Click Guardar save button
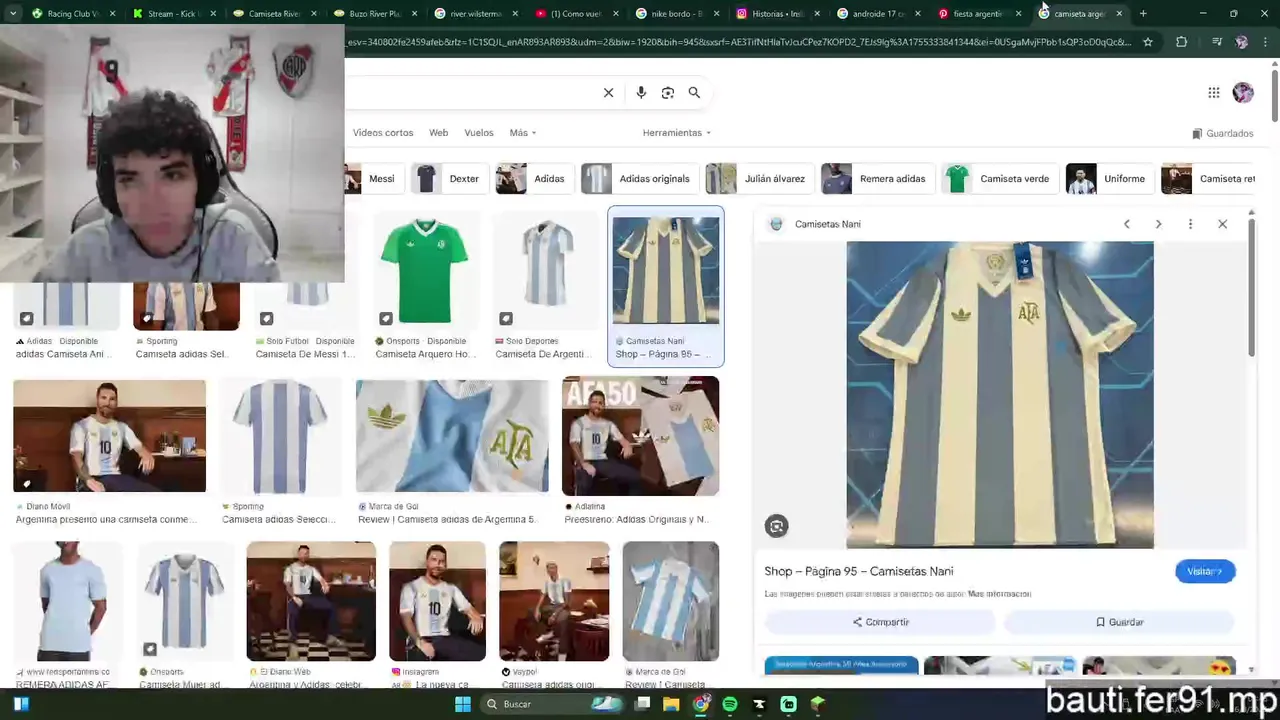The image size is (1280, 720). (1119, 622)
